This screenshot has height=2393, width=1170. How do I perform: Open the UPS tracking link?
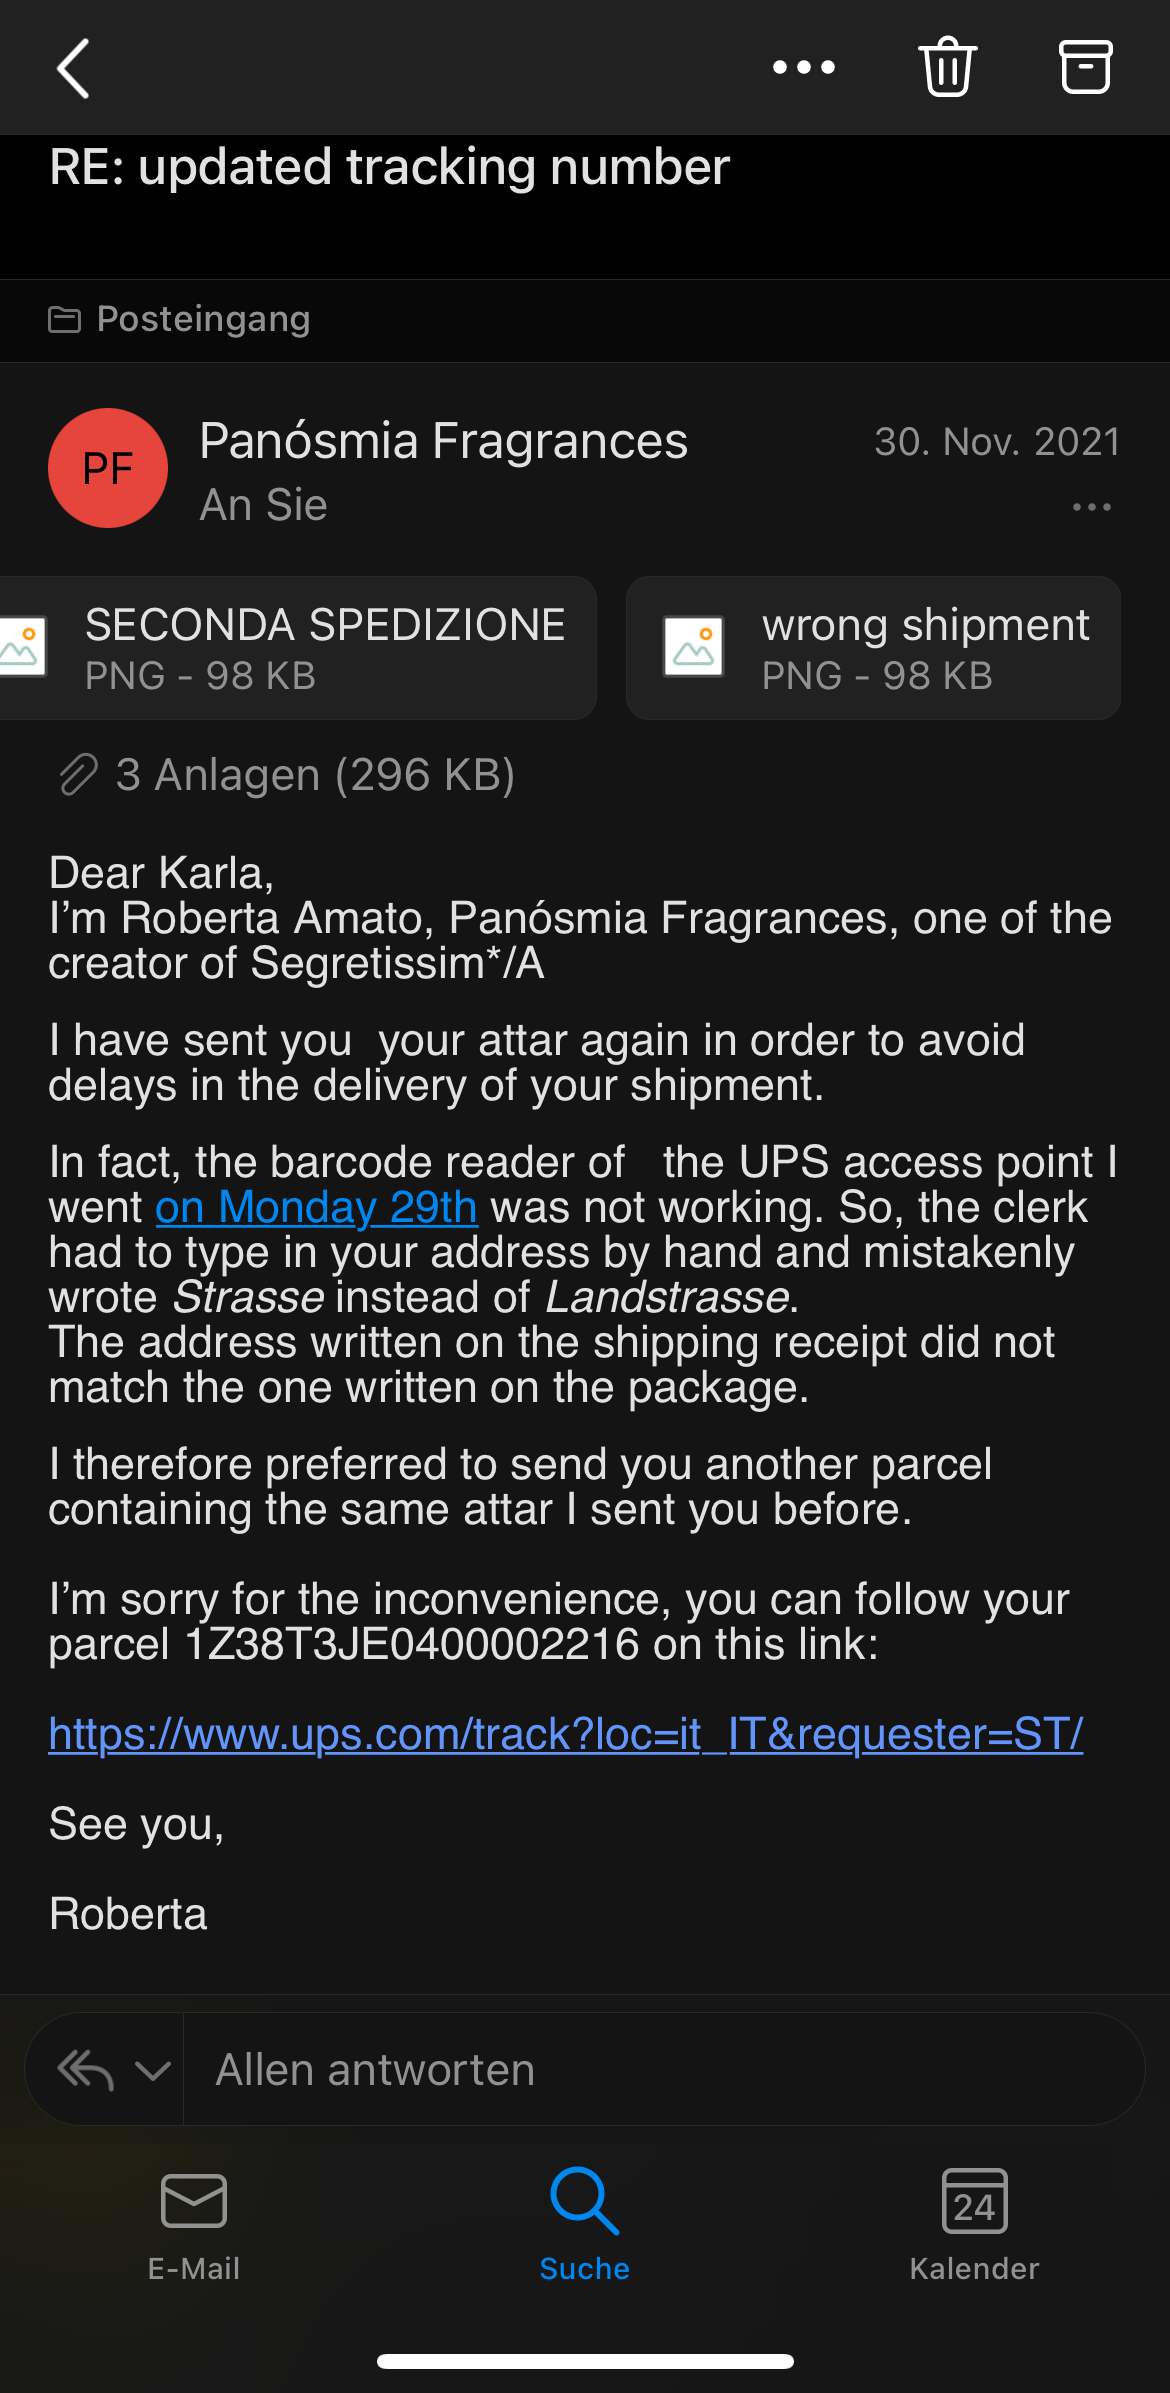coord(565,1734)
